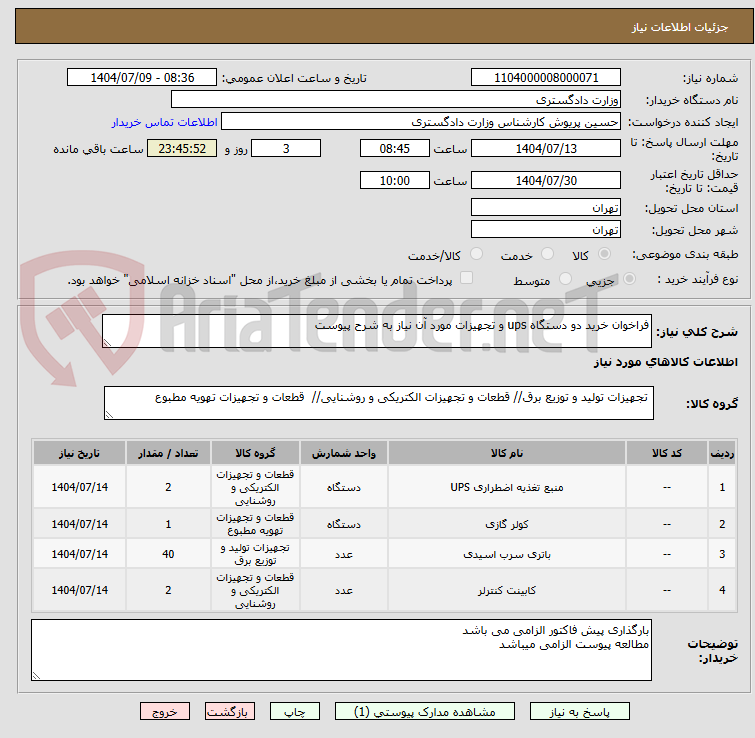This screenshot has width=755, height=738.
Task: View attached documents button
Action: pyautogui.click(x=425, y=712)
